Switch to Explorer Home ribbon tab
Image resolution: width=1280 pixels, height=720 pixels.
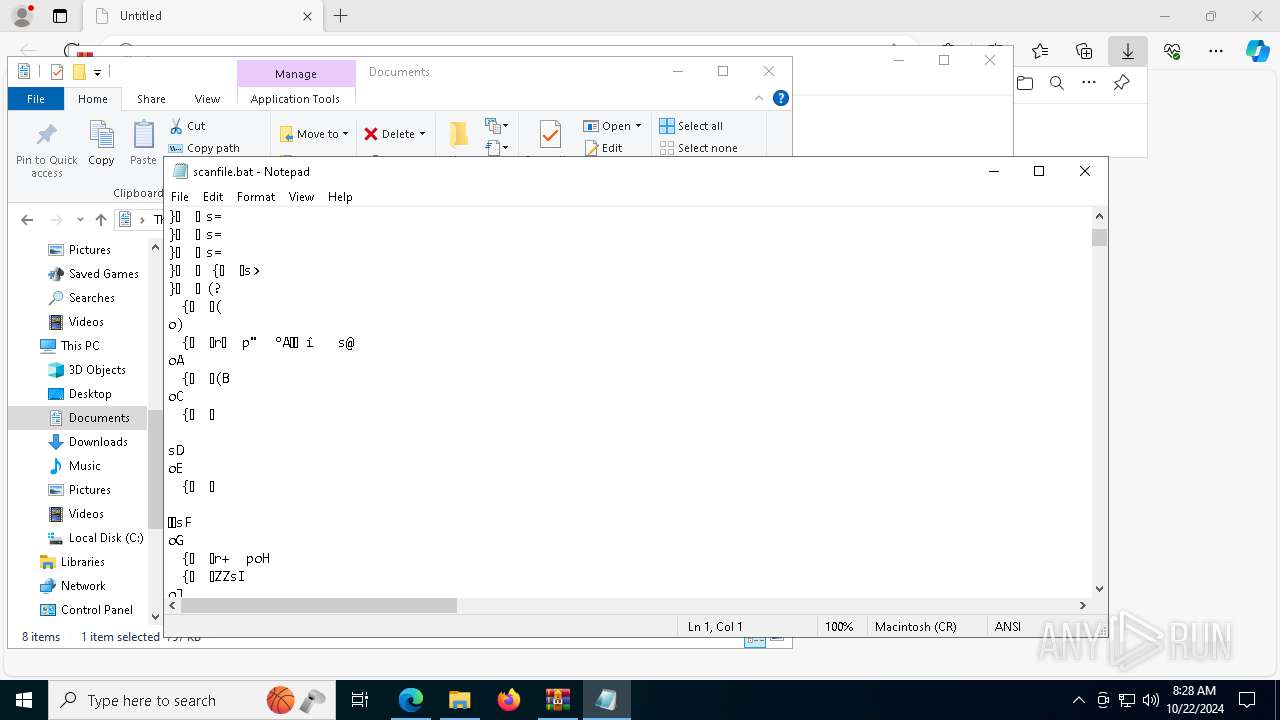point(93,99)
